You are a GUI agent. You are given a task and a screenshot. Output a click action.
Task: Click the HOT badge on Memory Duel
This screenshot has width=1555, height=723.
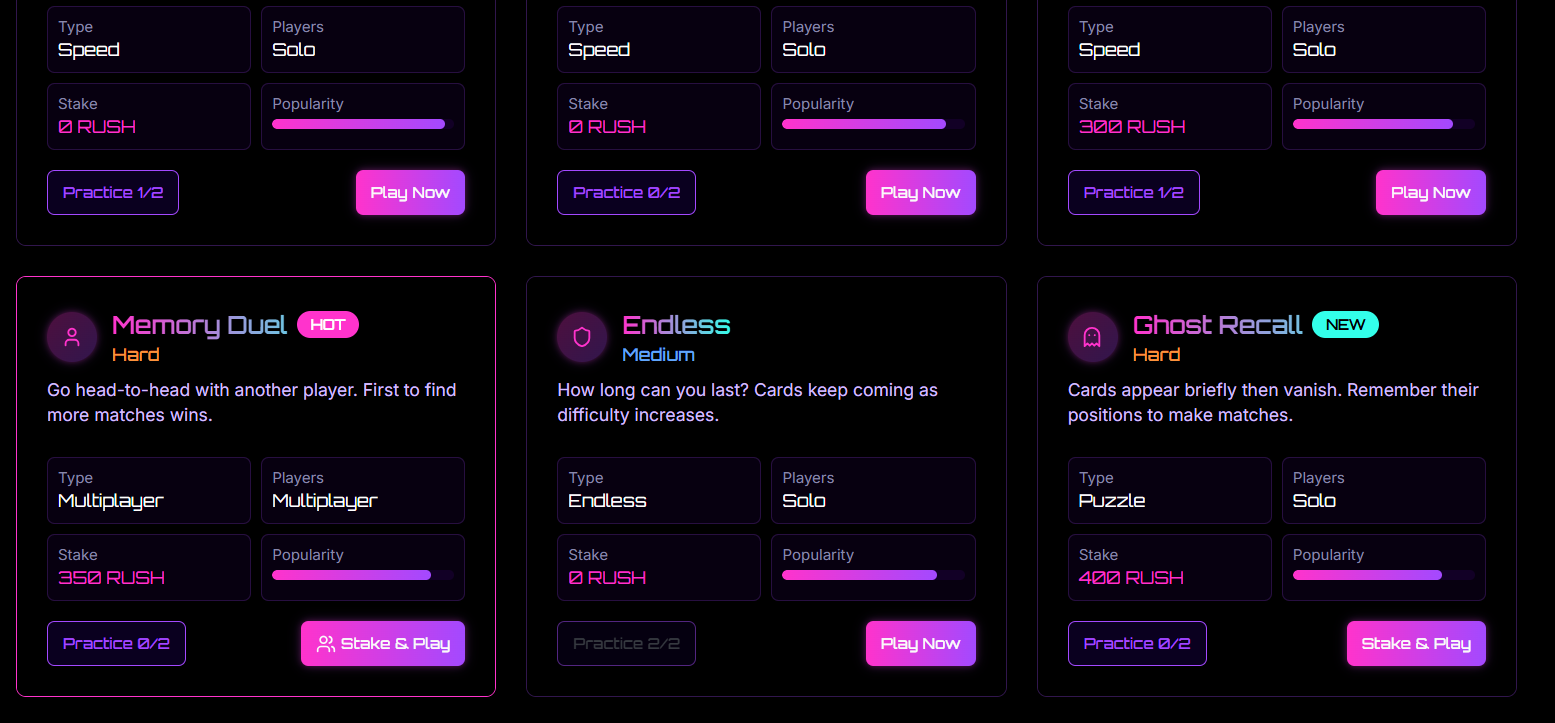click(328, 325)
